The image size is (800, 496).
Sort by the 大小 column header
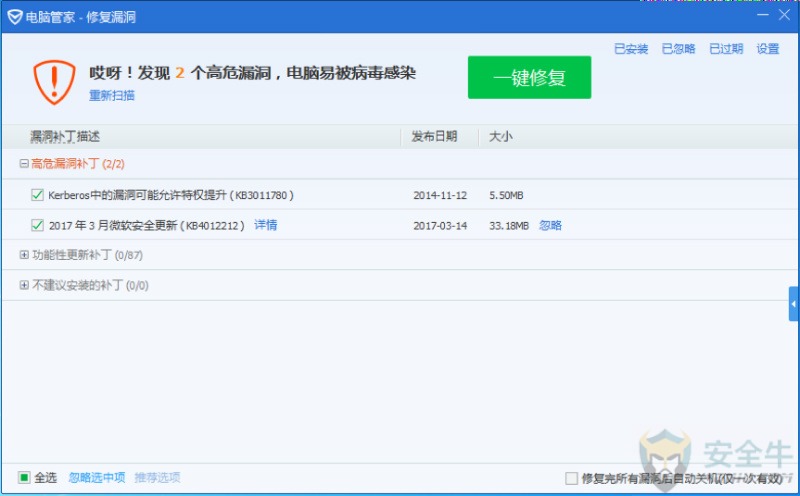[x=501, y=136]
